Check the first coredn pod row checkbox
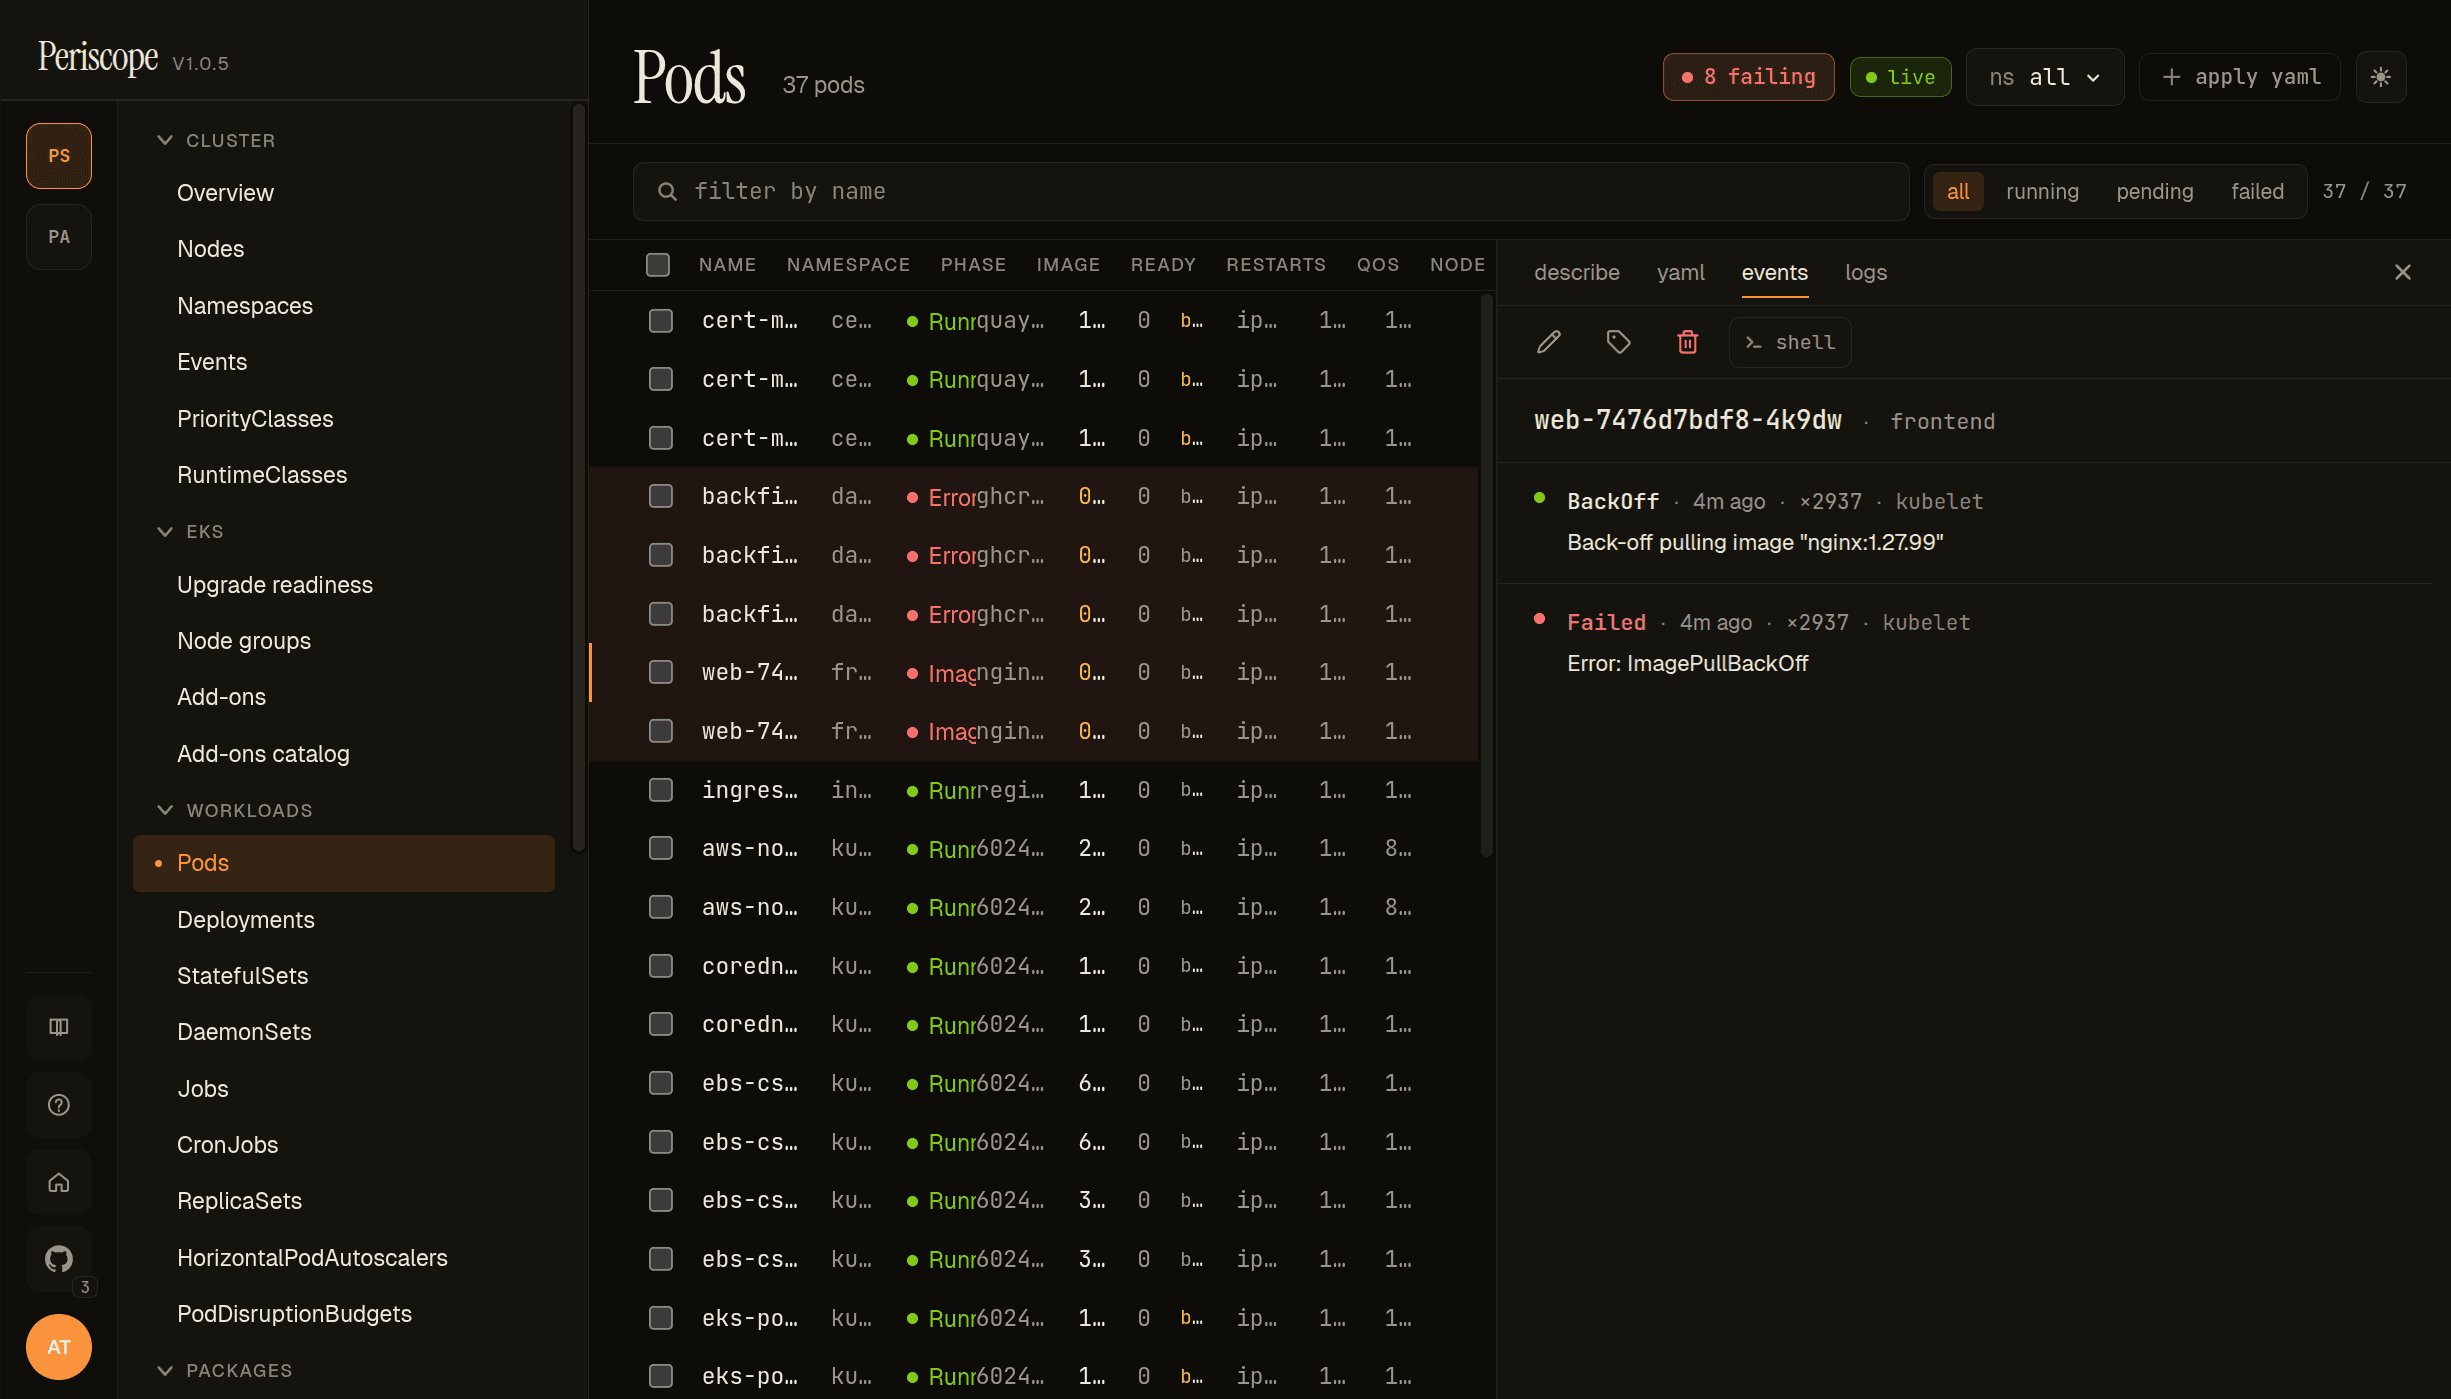Viewport: 2451px width, 1399px height. click(661, 966)
